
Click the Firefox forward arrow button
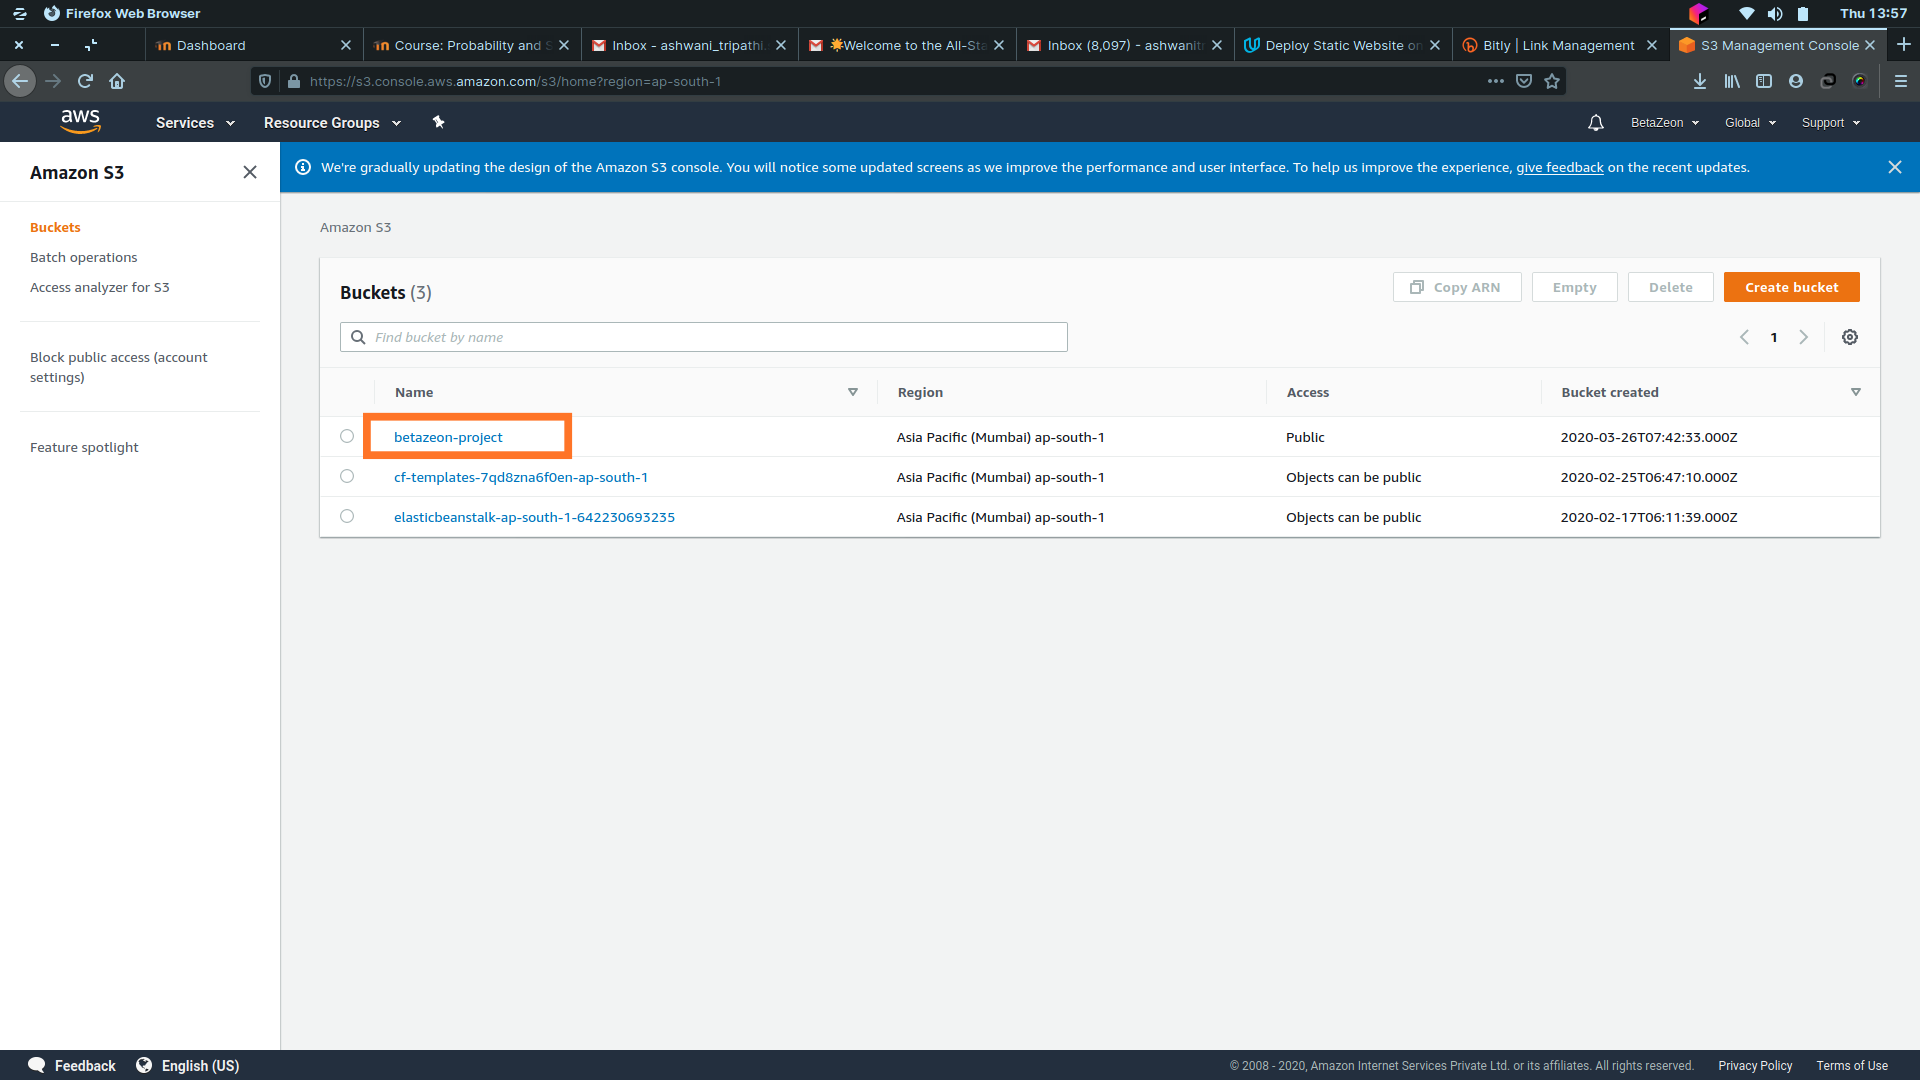[53, 81]
